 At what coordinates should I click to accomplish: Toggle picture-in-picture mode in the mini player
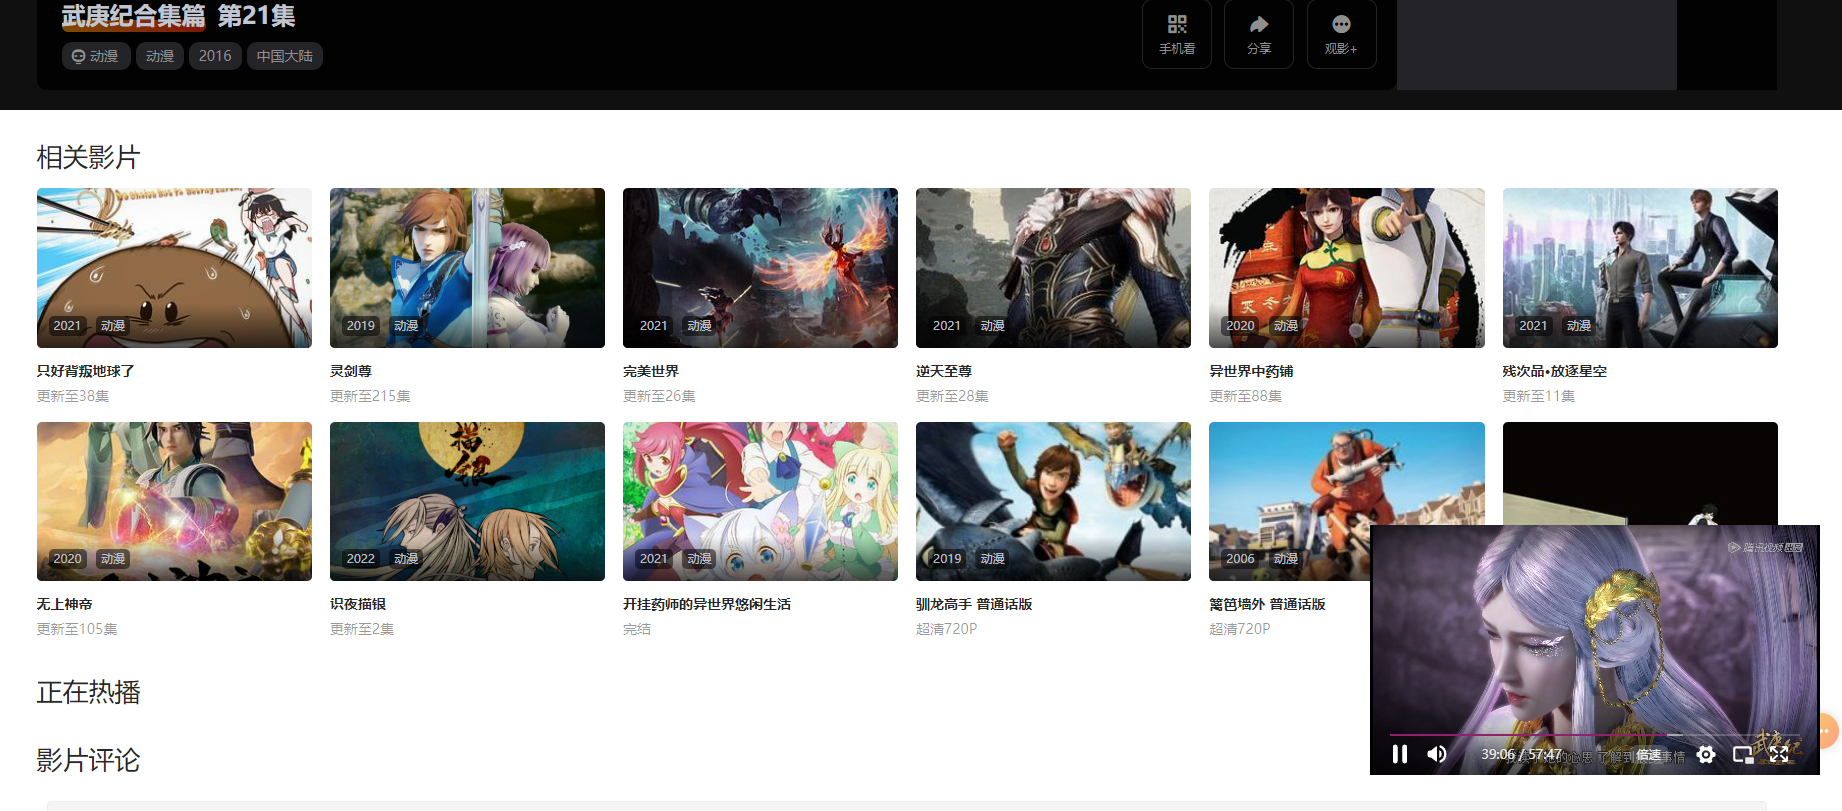(1743, 755)
